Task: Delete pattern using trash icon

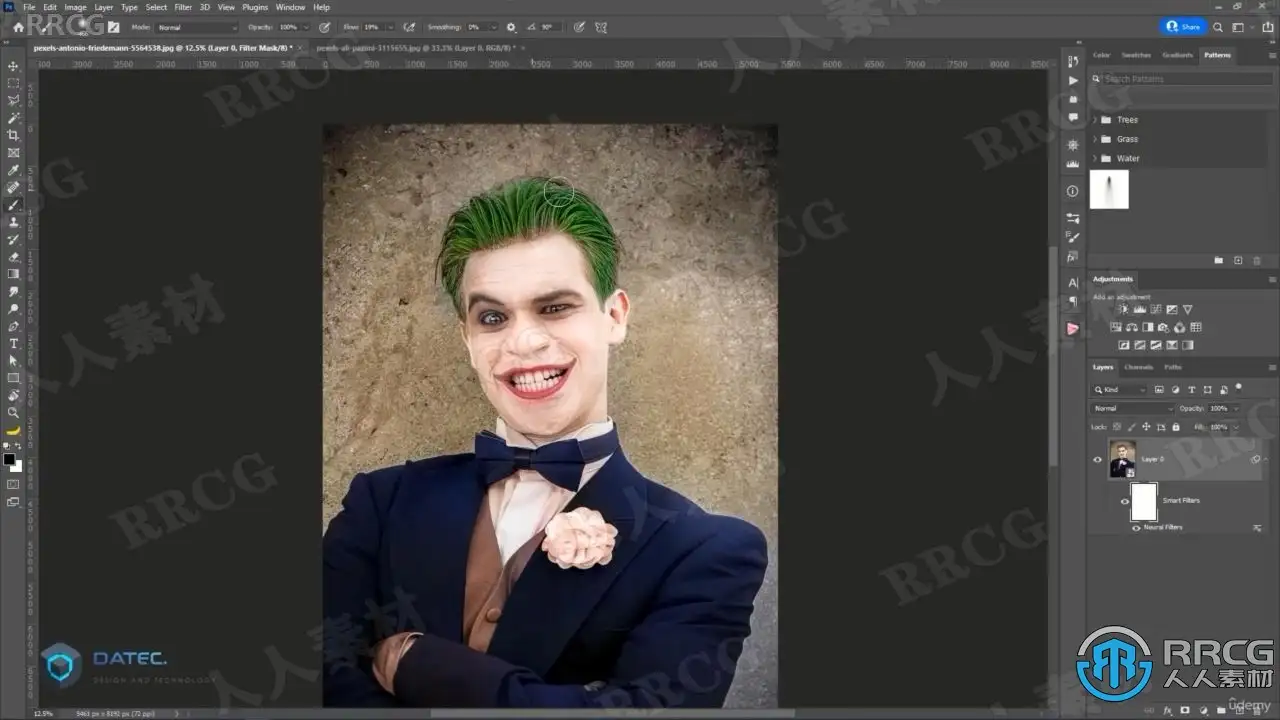Action: tap(1257, 260)
